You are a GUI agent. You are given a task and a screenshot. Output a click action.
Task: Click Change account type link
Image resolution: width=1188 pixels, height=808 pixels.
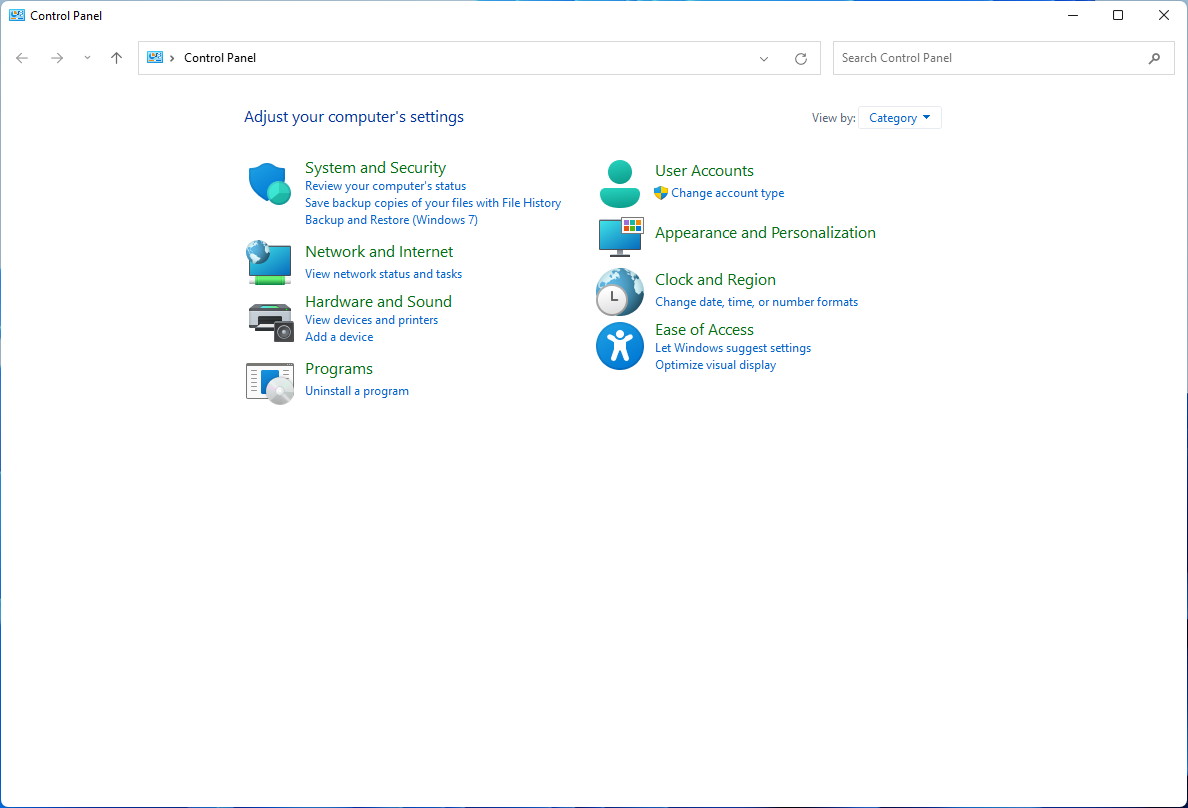point(727,193)
